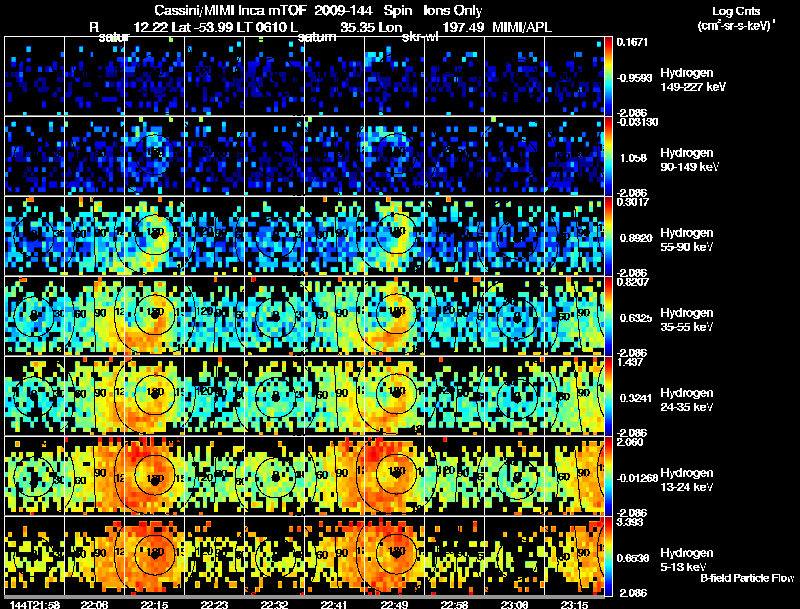The image size is (800, 609).
Task: Click the colorbar value '0.6325'
Action: [x=636, y=318]
